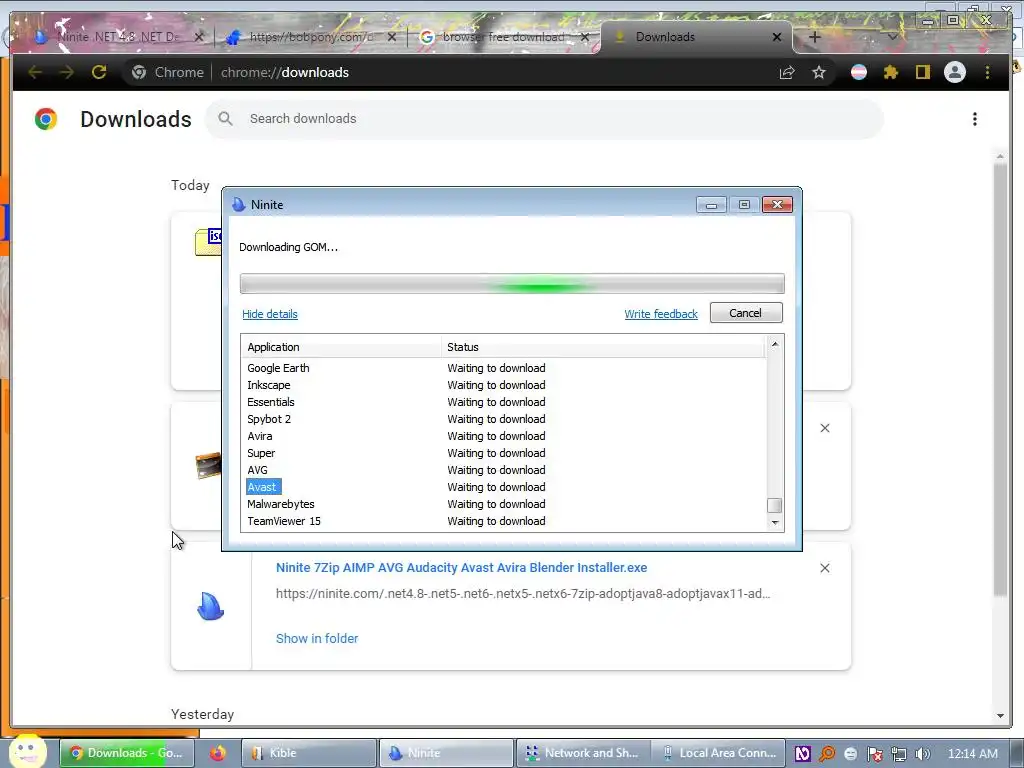Click in Search downloads field
1024x768 pixels.
[x=545, y=119]
